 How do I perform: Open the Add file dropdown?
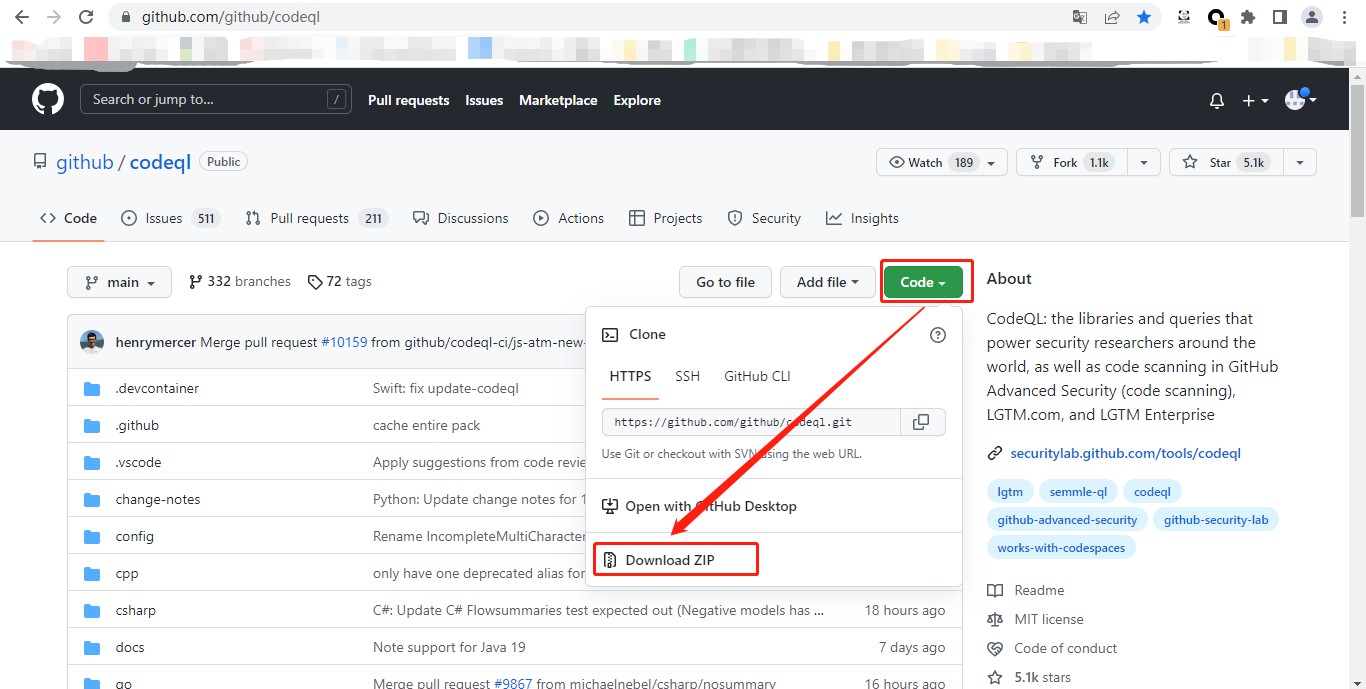click(827, 282)
